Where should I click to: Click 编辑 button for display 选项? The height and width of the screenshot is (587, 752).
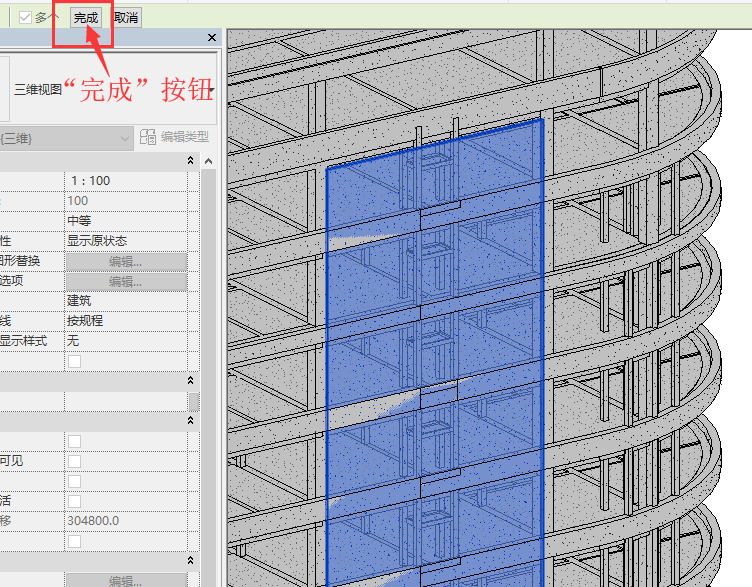126,282
